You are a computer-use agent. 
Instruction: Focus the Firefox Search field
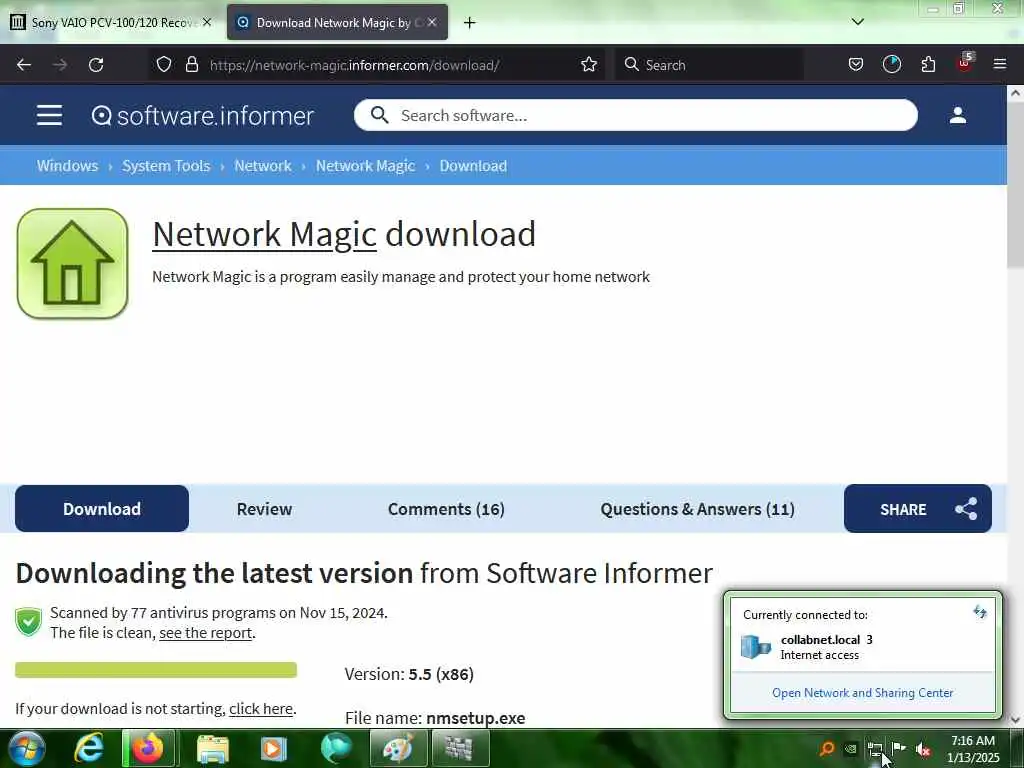(709, 65)
